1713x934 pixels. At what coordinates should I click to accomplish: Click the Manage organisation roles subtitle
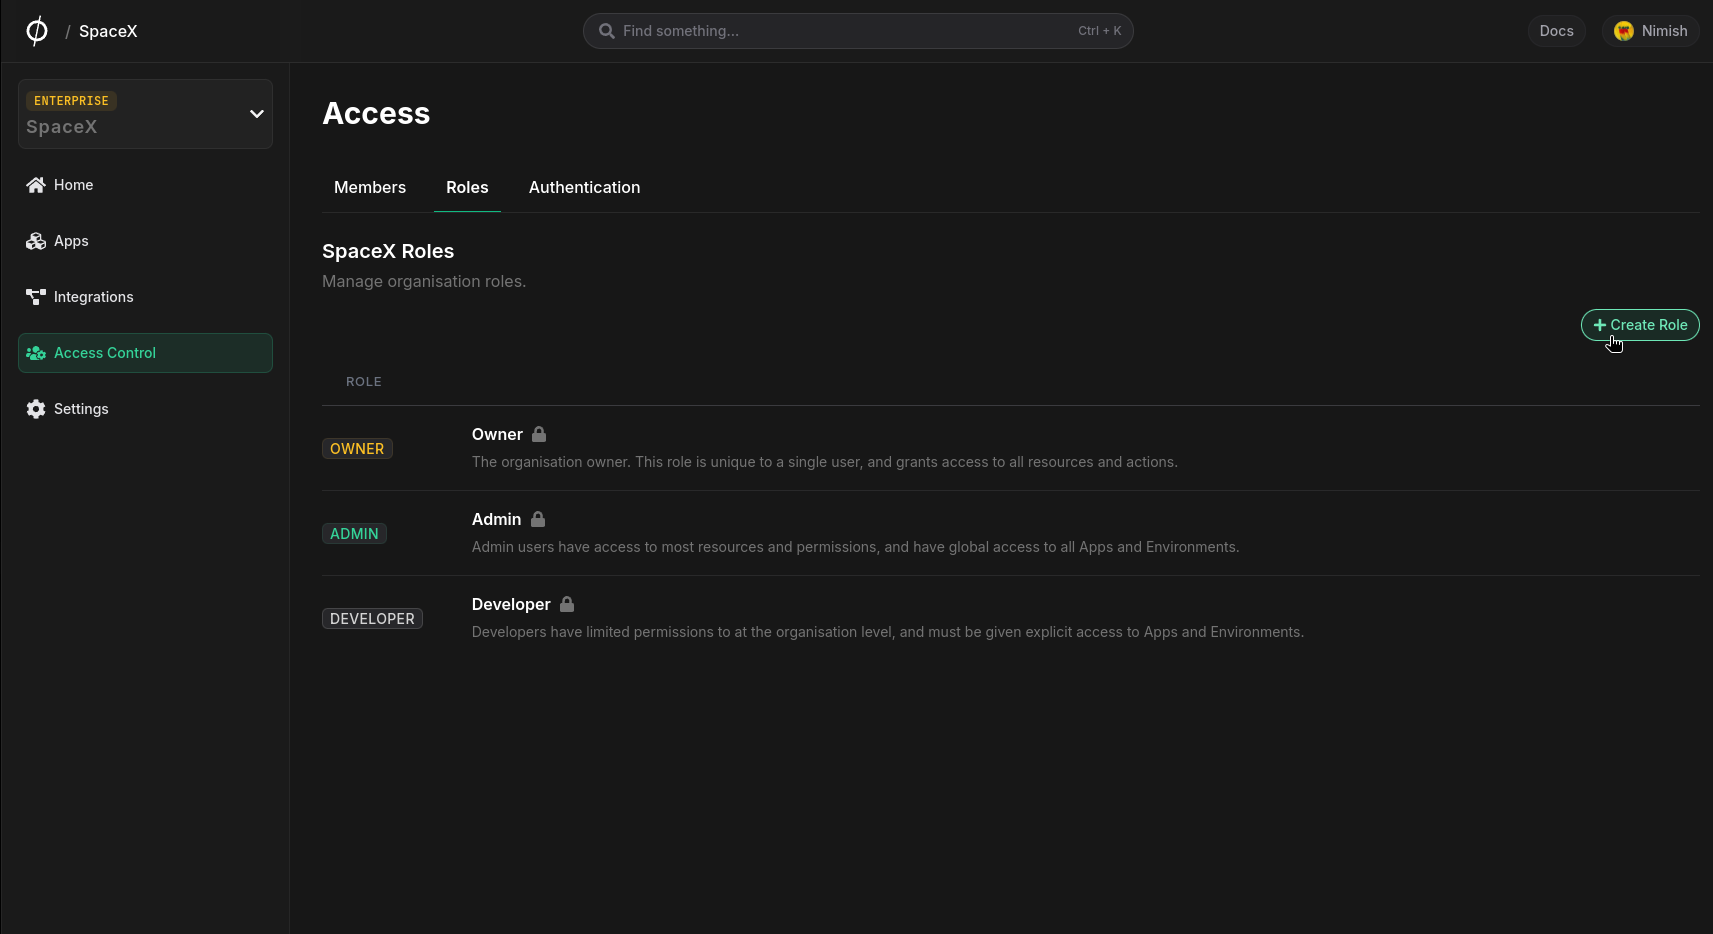424,281
